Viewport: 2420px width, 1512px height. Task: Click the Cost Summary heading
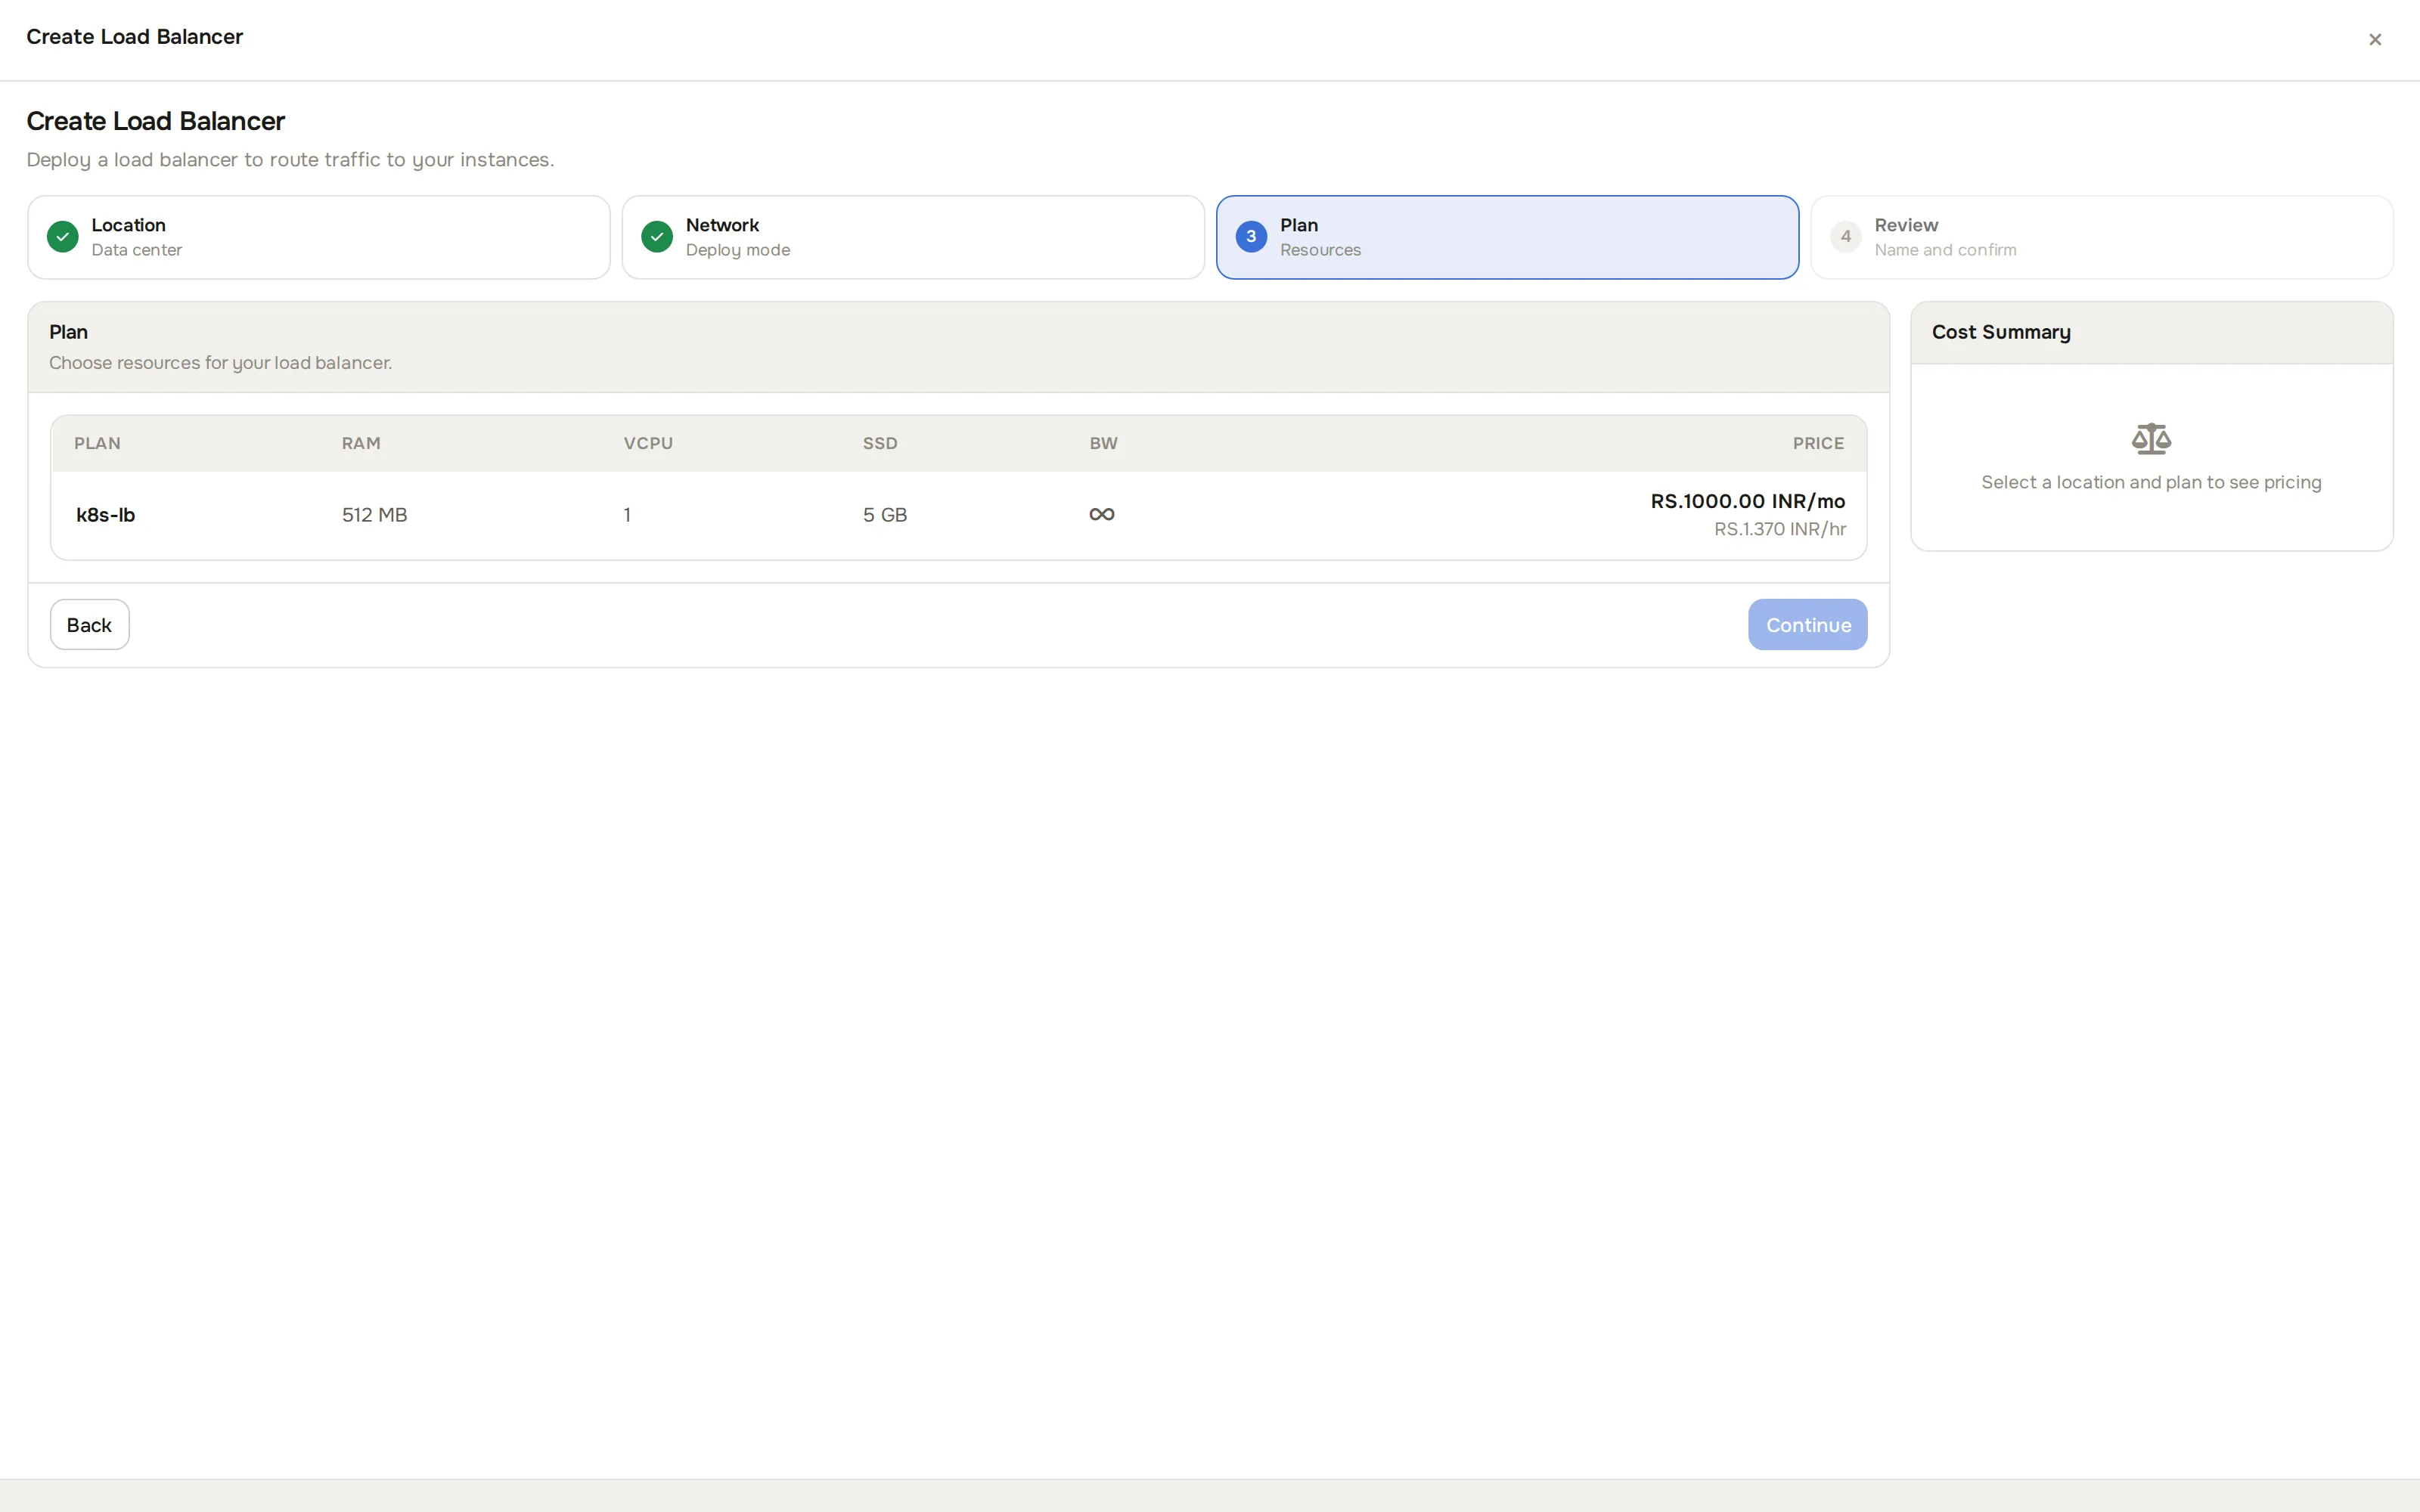point(2001,332)
